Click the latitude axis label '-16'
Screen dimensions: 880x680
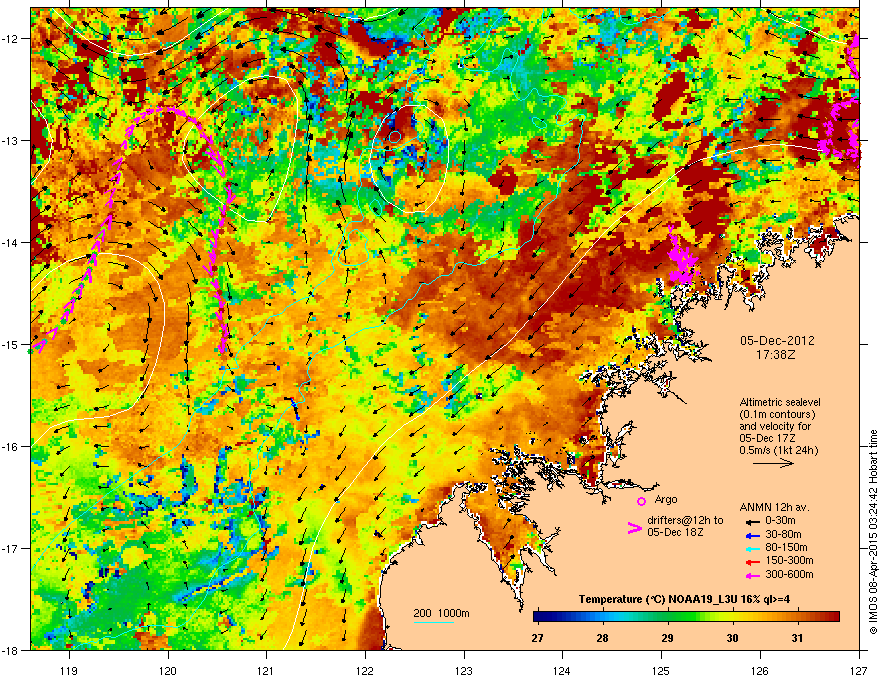click(11, 447)
